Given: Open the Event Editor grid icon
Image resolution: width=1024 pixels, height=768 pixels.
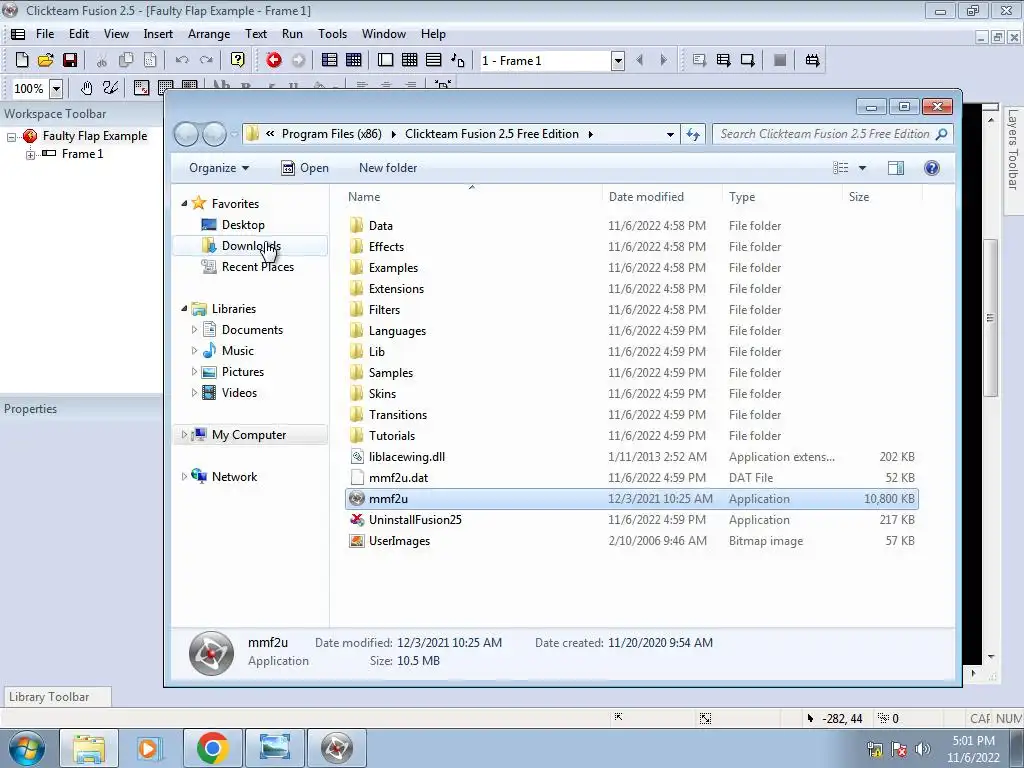Looking at the screenshot, I should [x=409, y=60].
